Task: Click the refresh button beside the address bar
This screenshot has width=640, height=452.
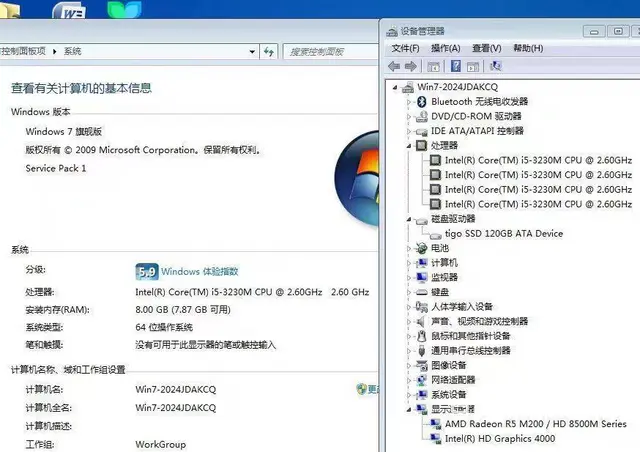Action: (269, 52)
